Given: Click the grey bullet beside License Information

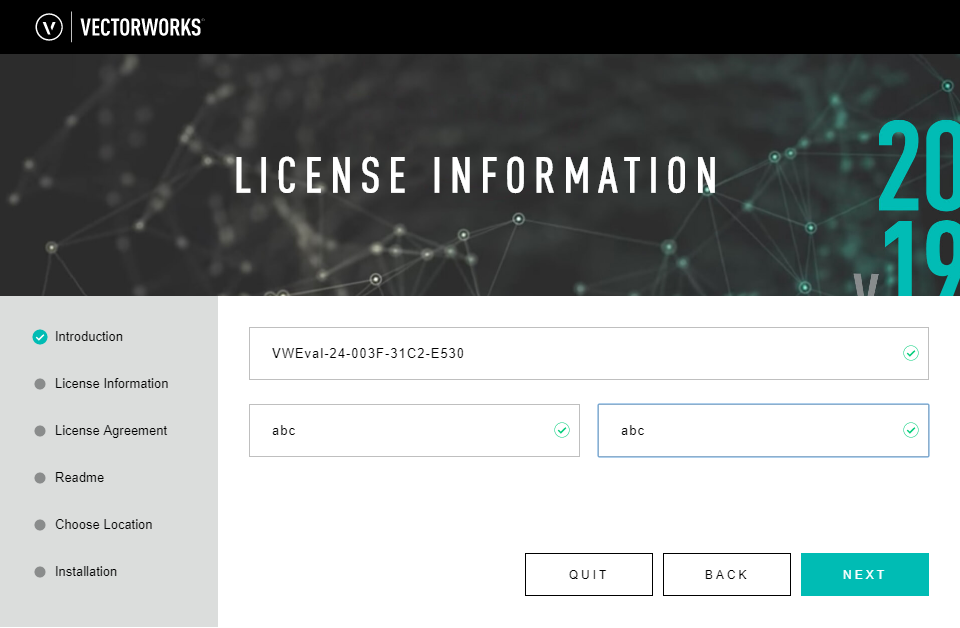Looking at the screenshot, I should point(40,384).
